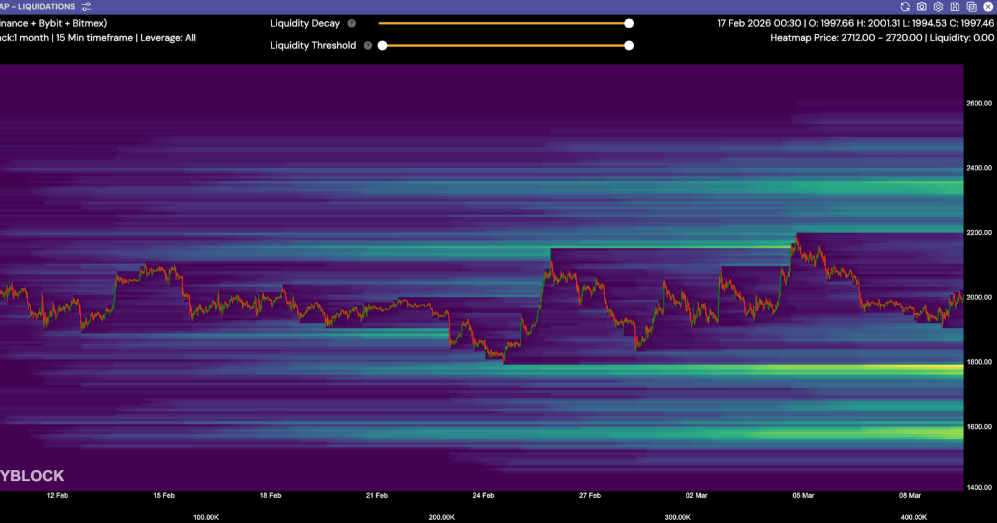
Task: Click the LIQUIDATIONS widget title
Action: (45, 6)
